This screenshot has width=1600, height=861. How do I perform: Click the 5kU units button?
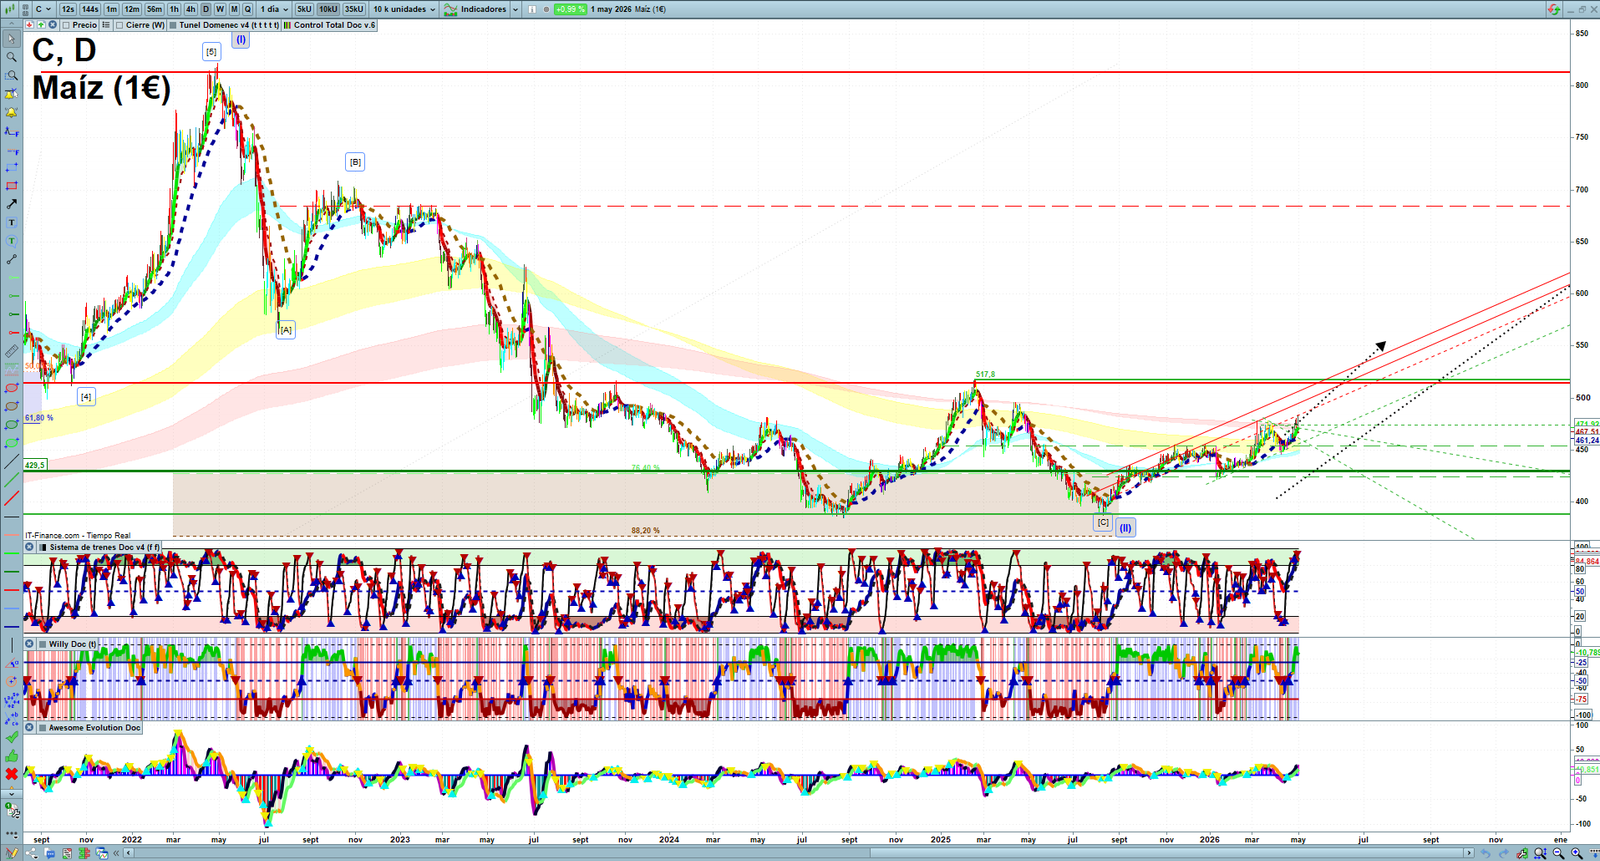(x=304, y=9)
